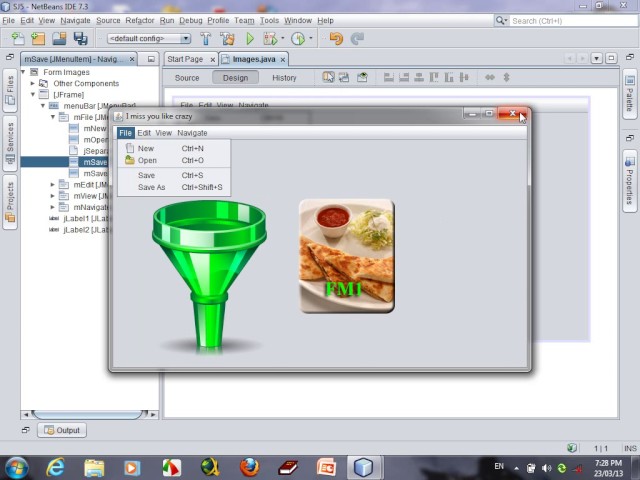The width and height of the screenshot is (640, 480).
Task: Click the New Project toolbar icon
Action: (38, 38)
